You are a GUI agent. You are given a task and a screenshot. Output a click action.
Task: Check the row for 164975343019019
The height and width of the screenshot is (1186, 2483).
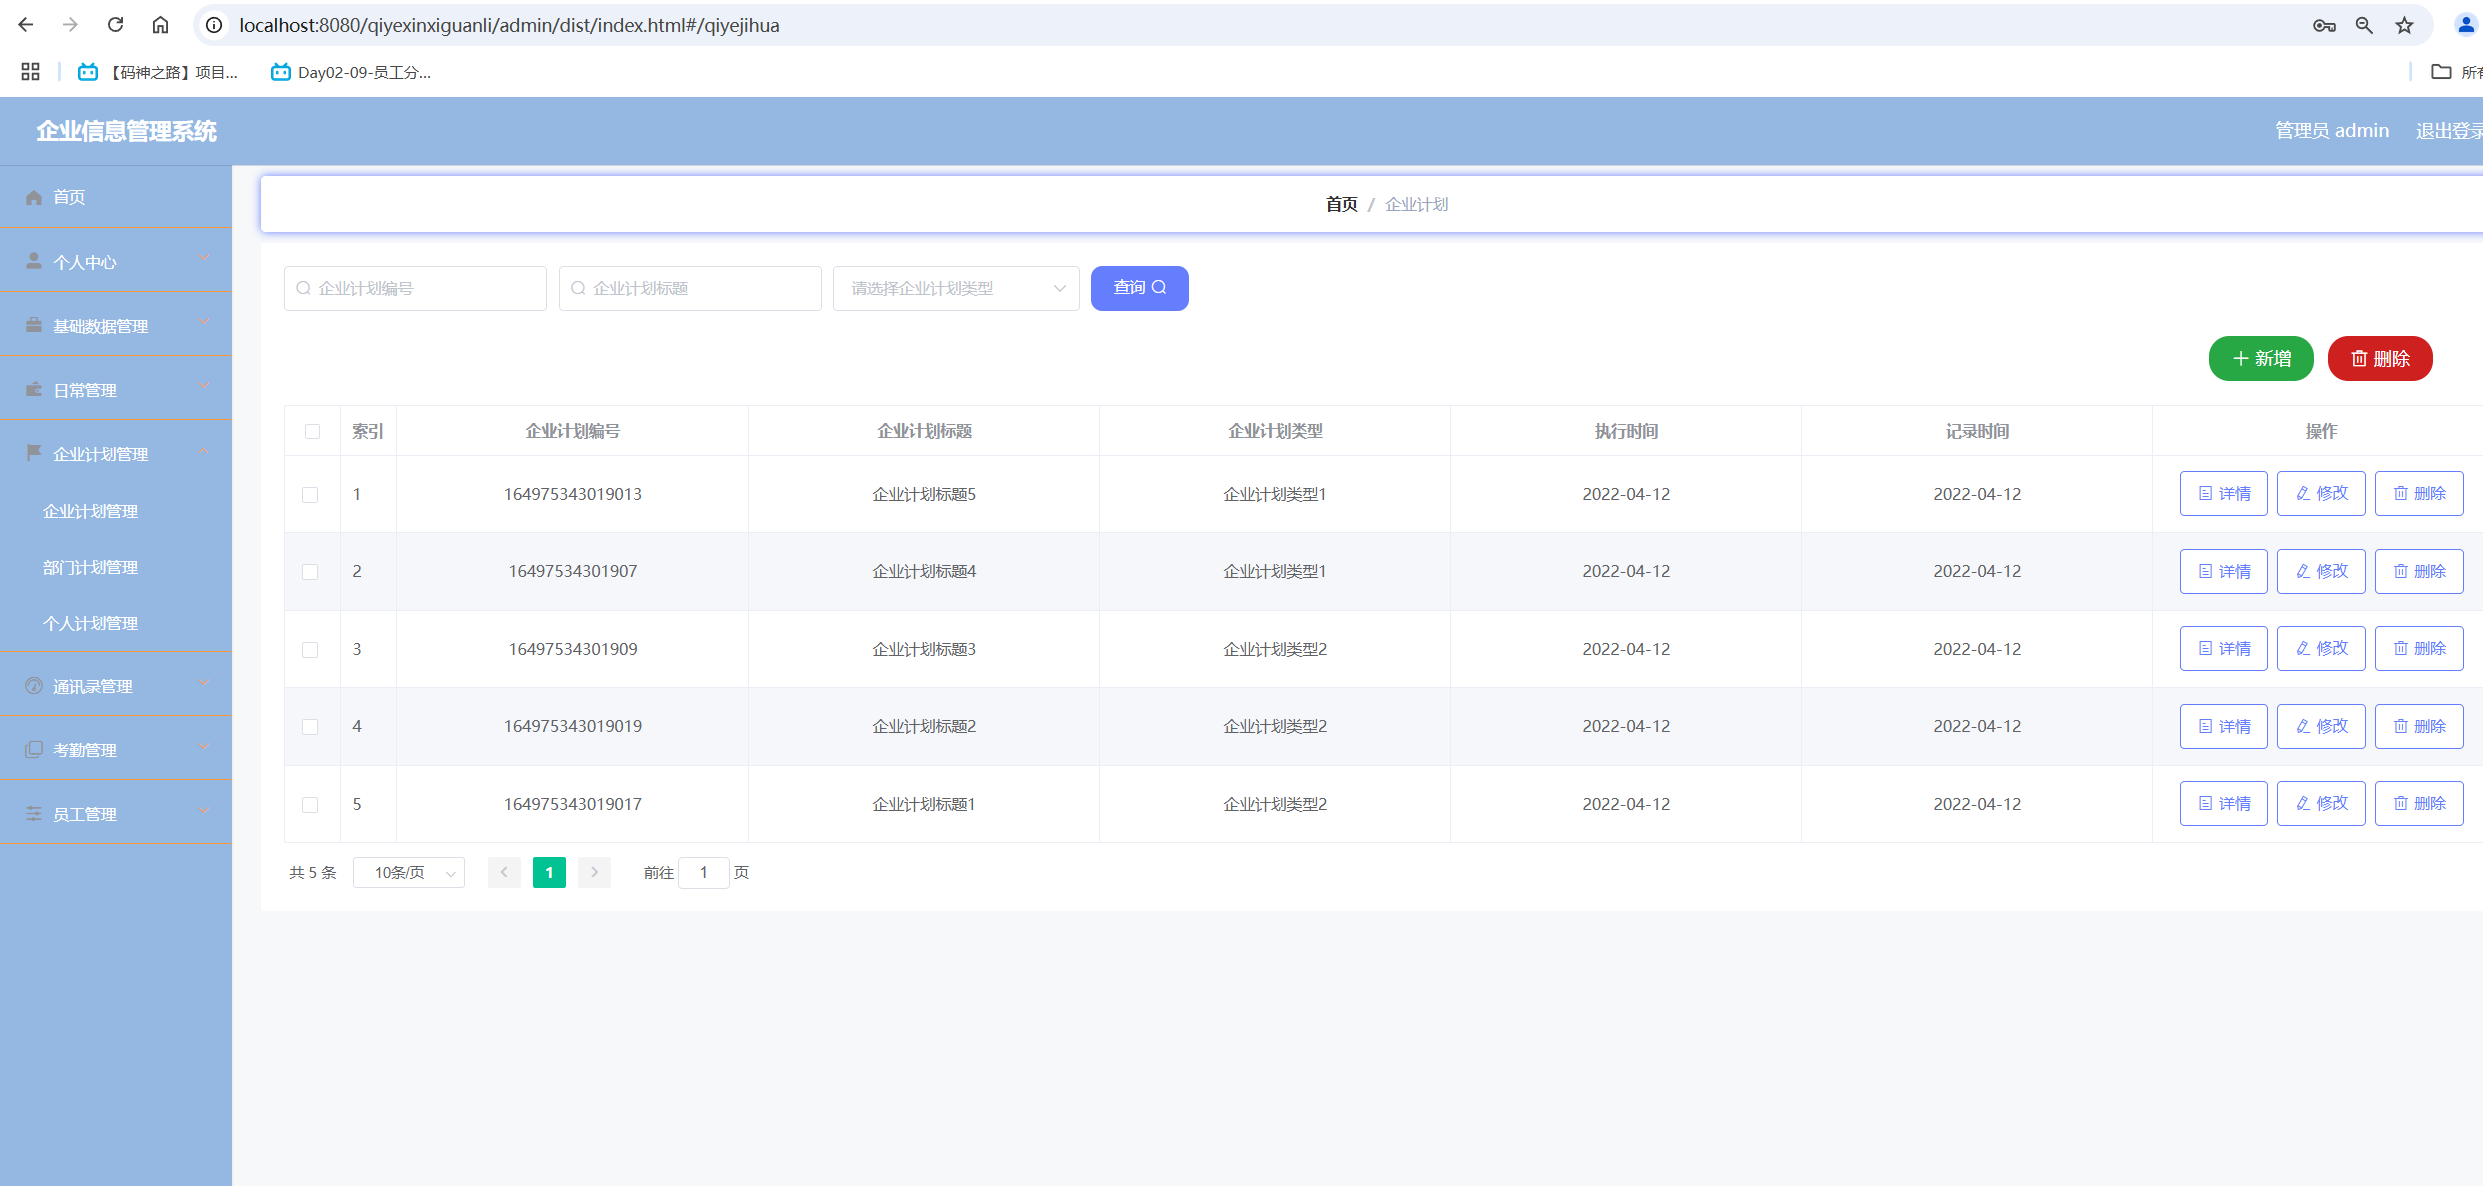pos(310,727)
